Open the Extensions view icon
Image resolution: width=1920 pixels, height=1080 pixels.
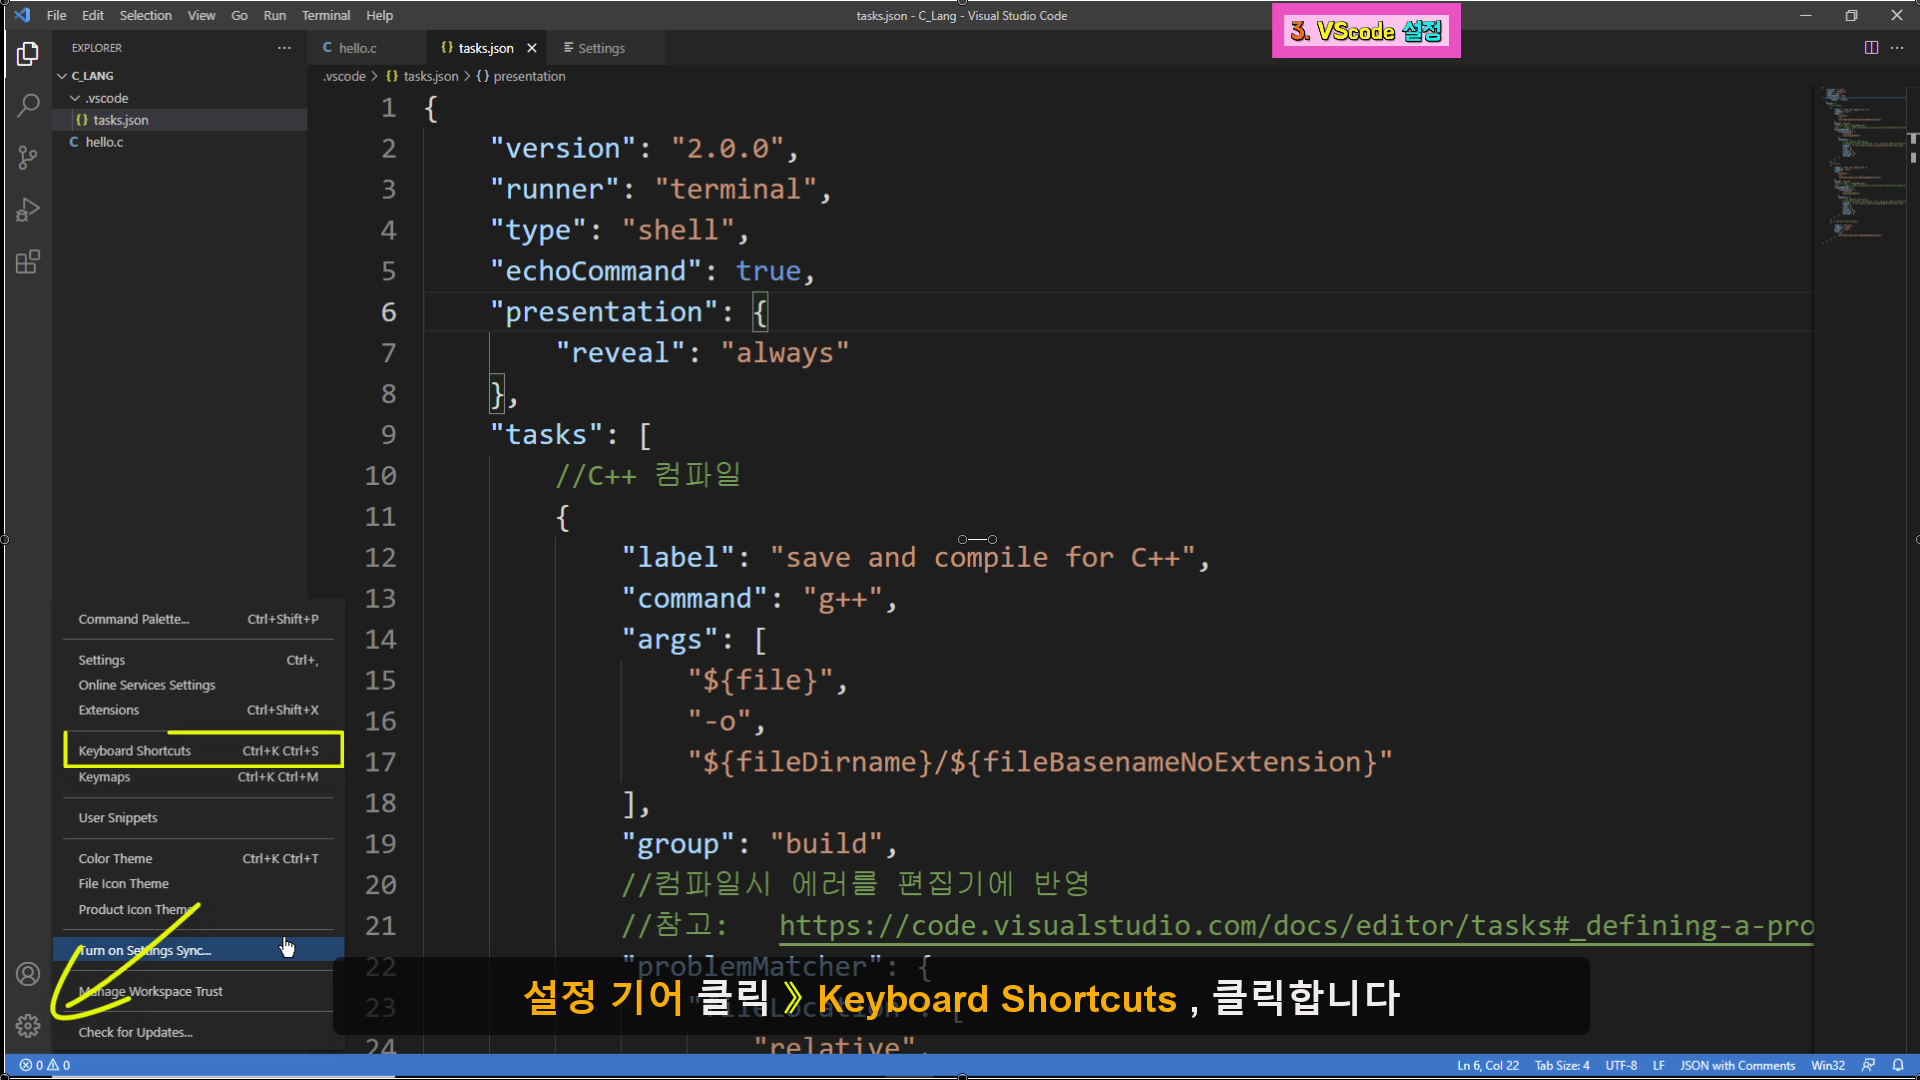[28, 262]
